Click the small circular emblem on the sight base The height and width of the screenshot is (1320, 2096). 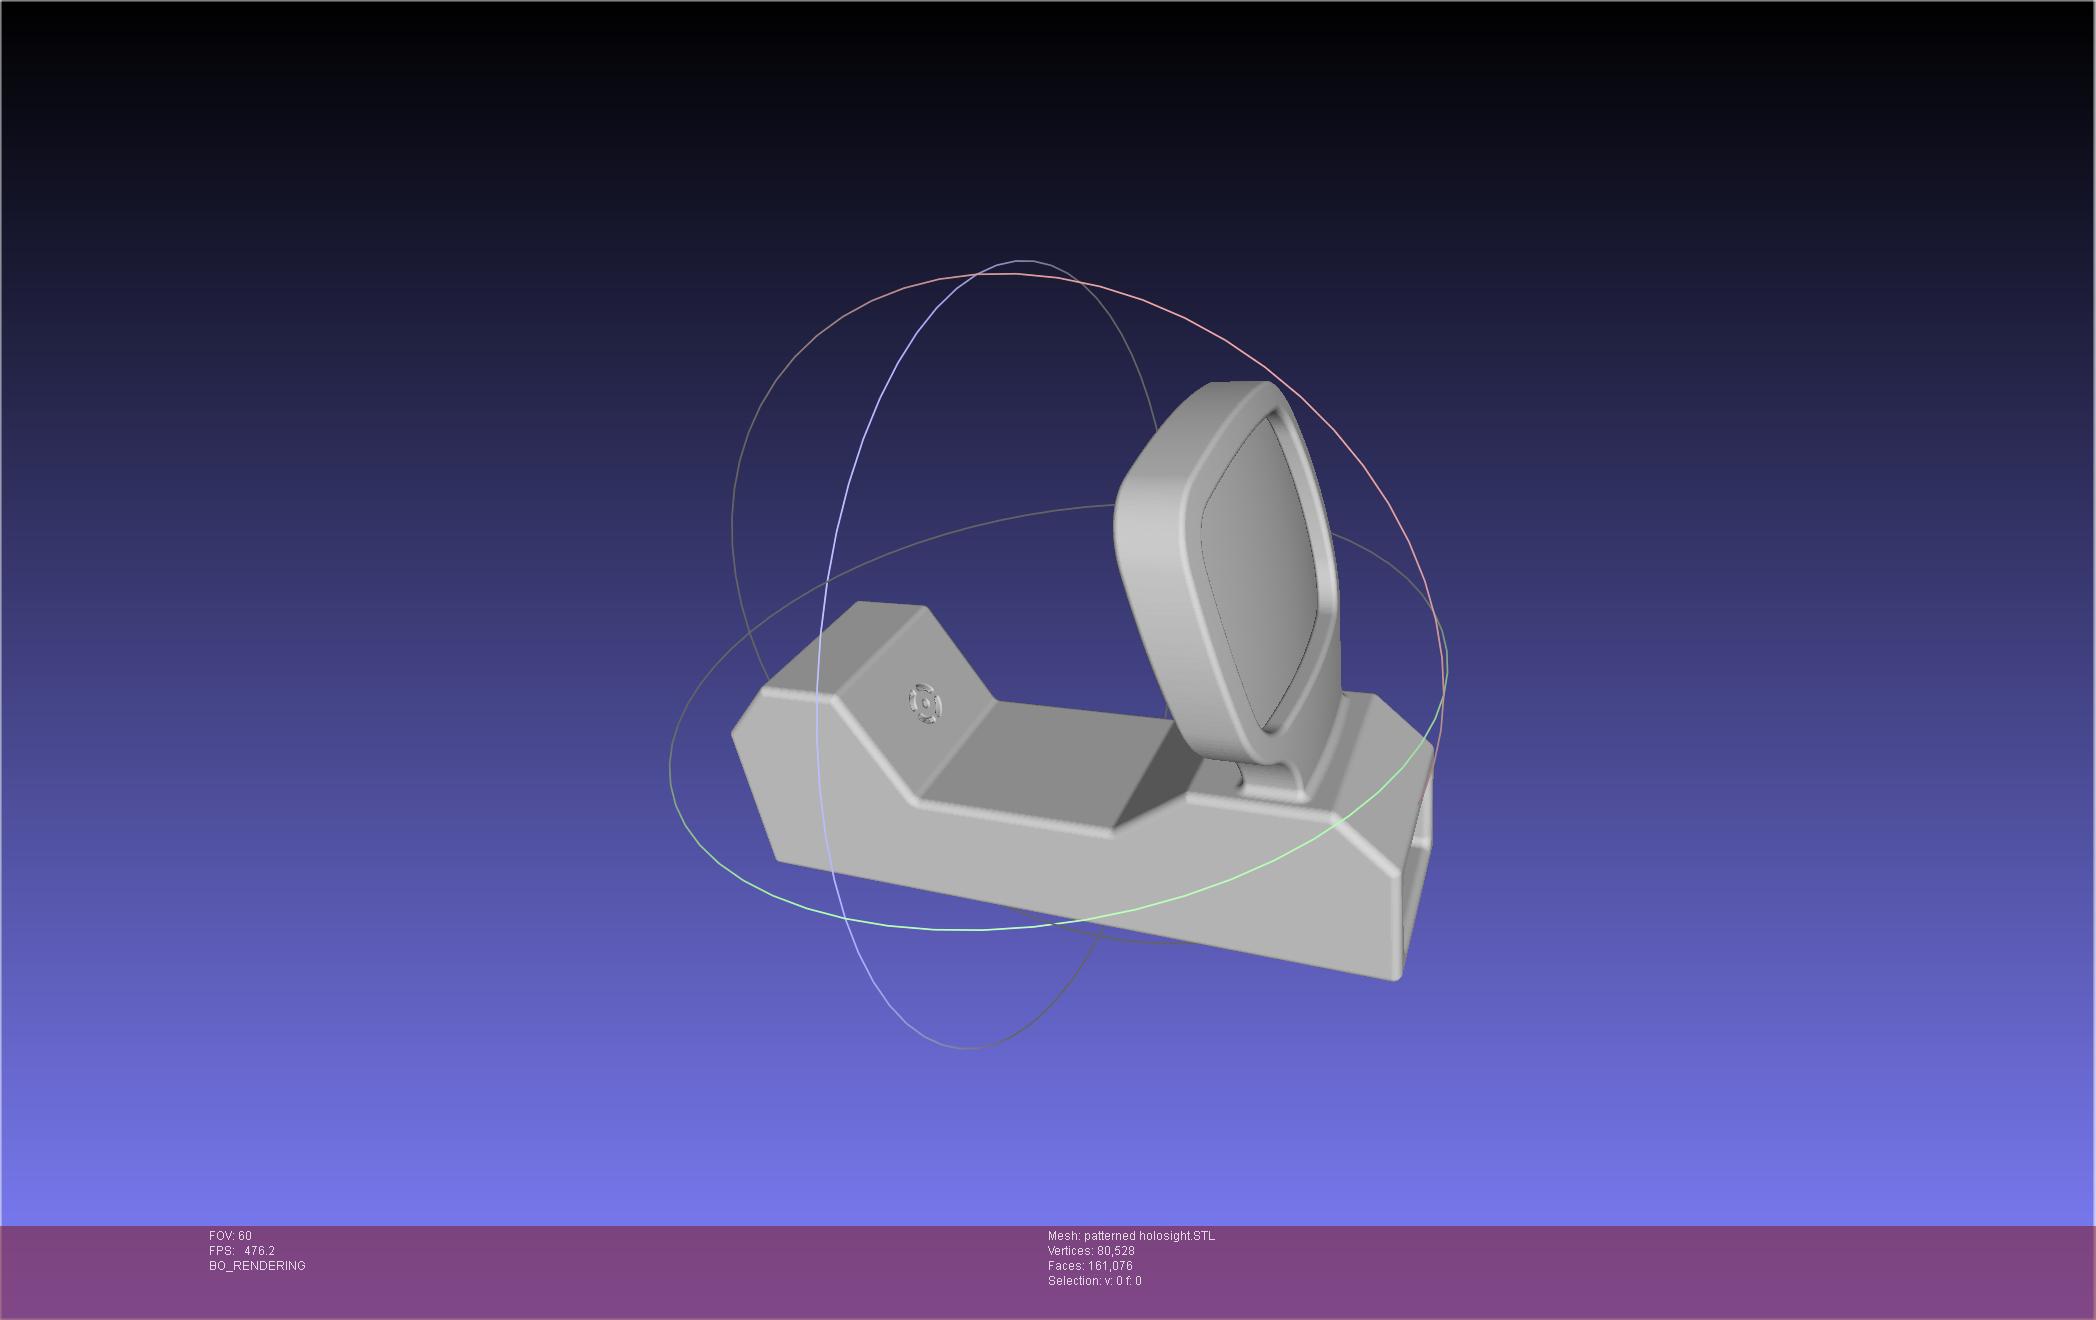(x=925, y=703)
